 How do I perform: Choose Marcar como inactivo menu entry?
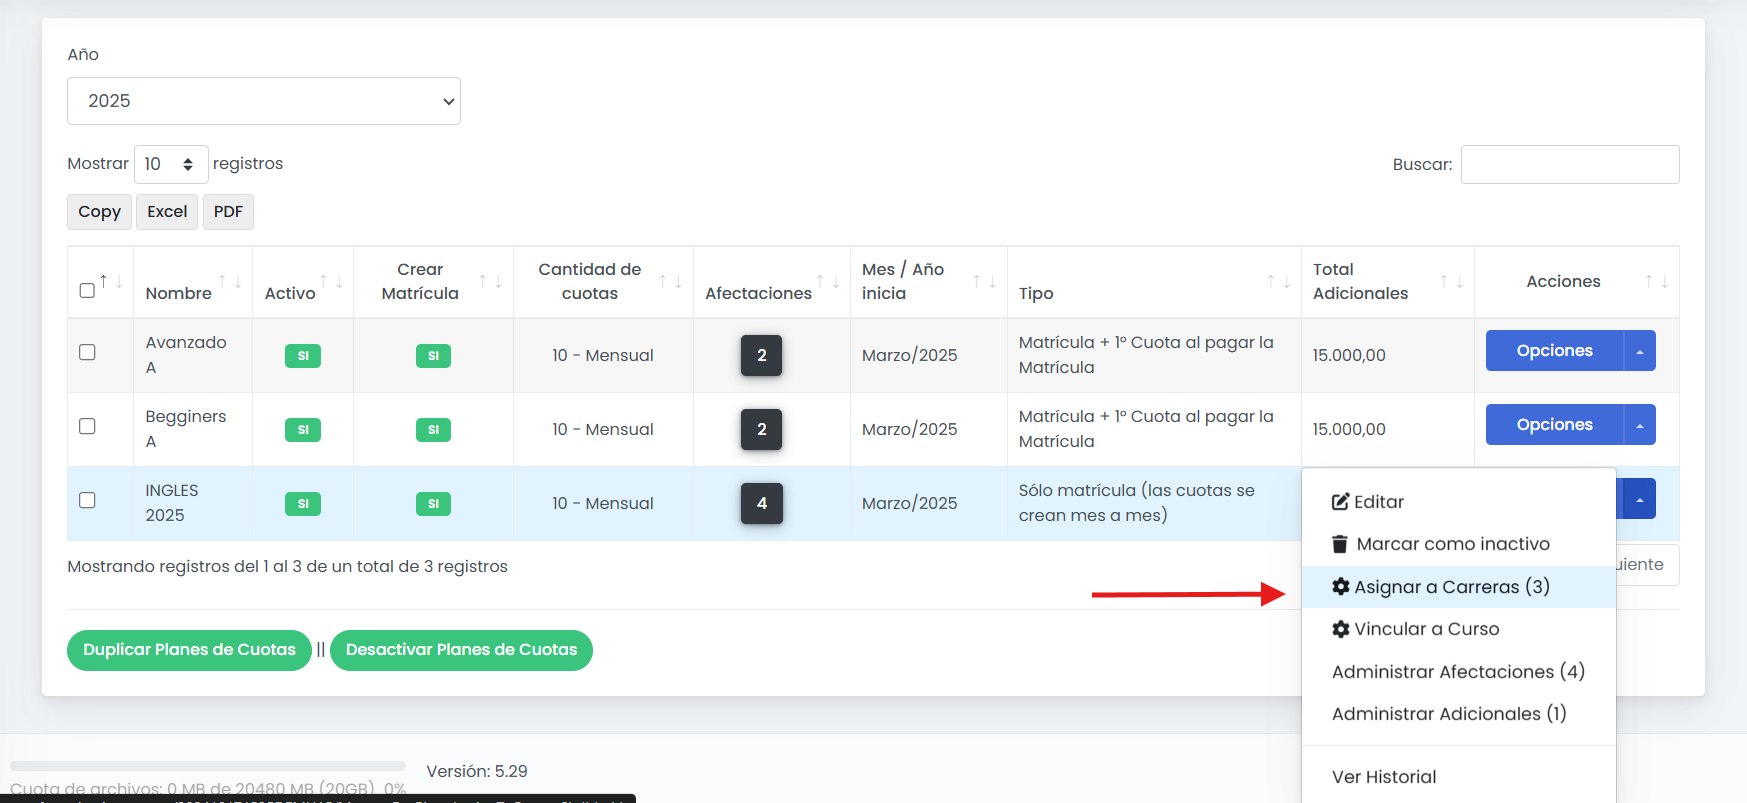pos(1459,544)
